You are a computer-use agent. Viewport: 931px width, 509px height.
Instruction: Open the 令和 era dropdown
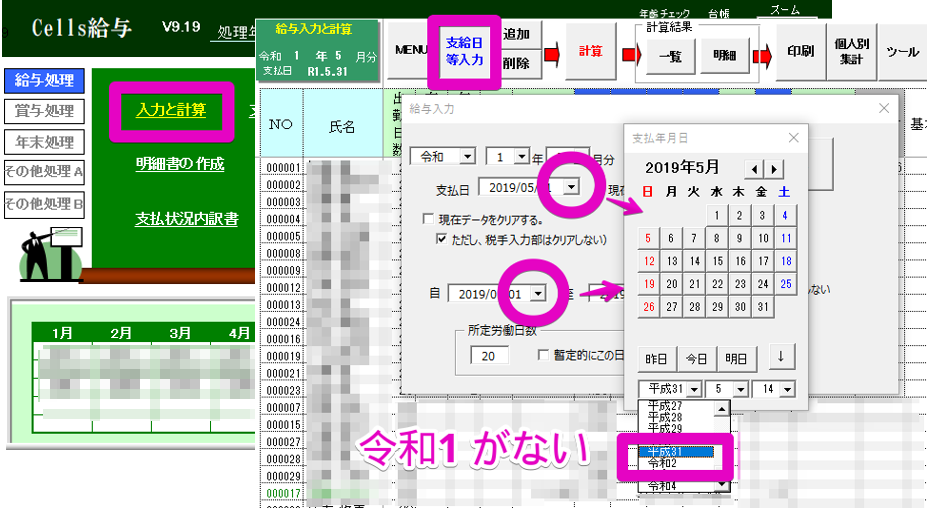click(x=467, y=157)
